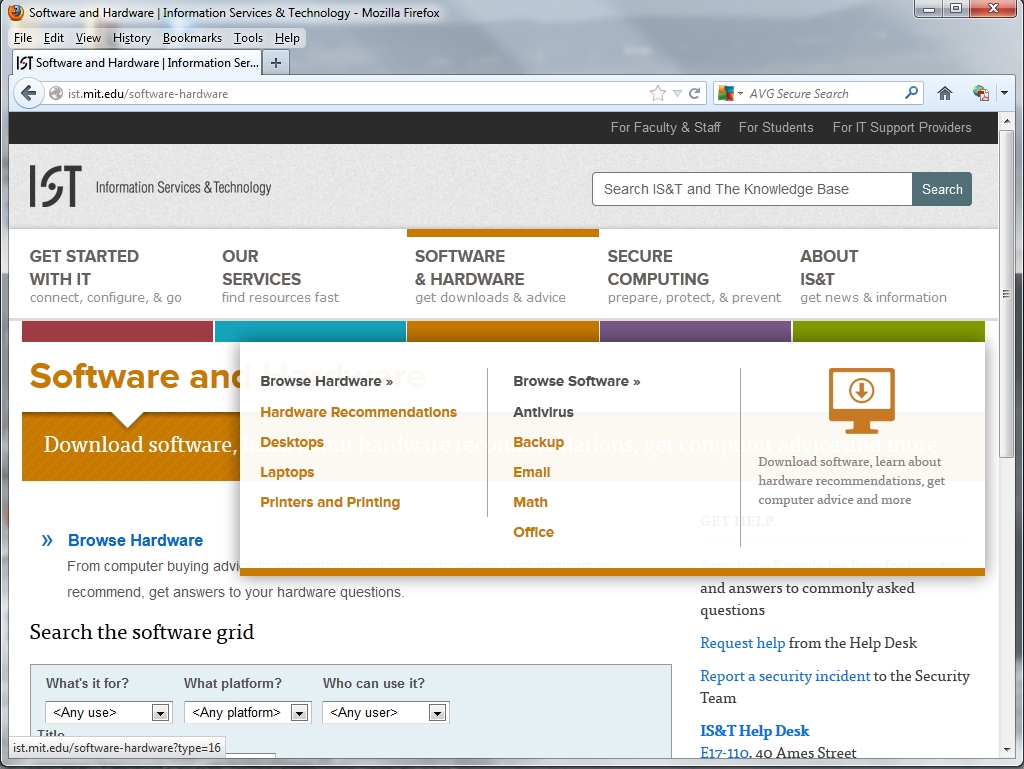Click the magnifier icon in AVG search box
This screenshot has height=769, width=1024.
[x=911, y=93]
